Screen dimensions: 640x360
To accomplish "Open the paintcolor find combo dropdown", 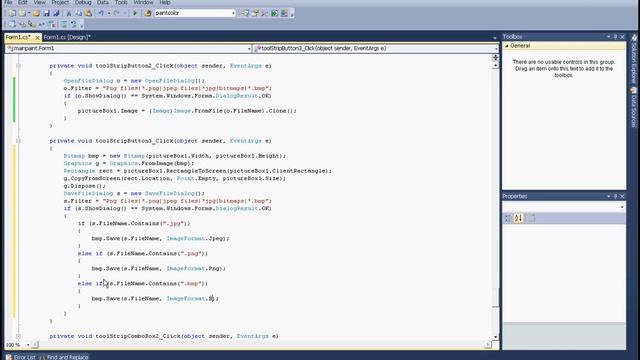I will coord(233,13).
